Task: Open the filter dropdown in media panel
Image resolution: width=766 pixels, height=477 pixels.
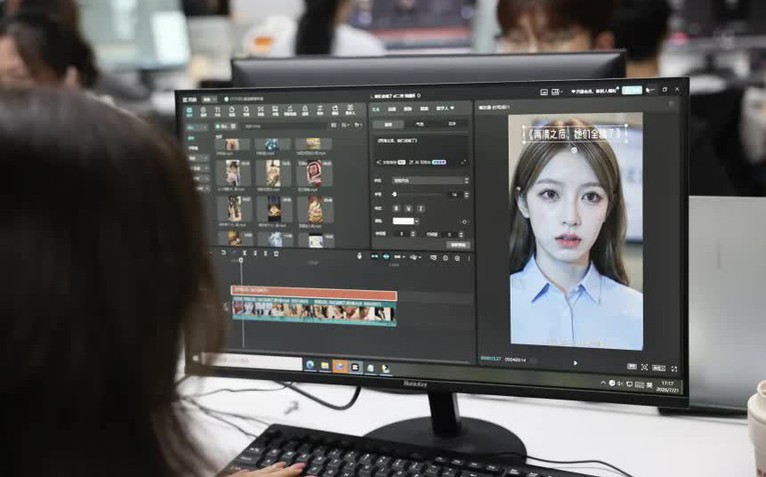Action: 358,125
